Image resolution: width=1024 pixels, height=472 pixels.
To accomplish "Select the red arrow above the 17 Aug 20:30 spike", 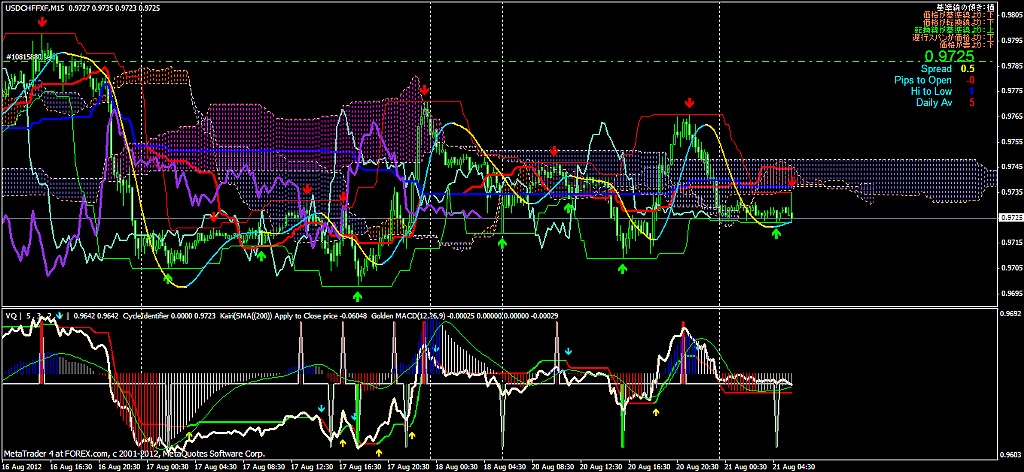I will (426, 90).
